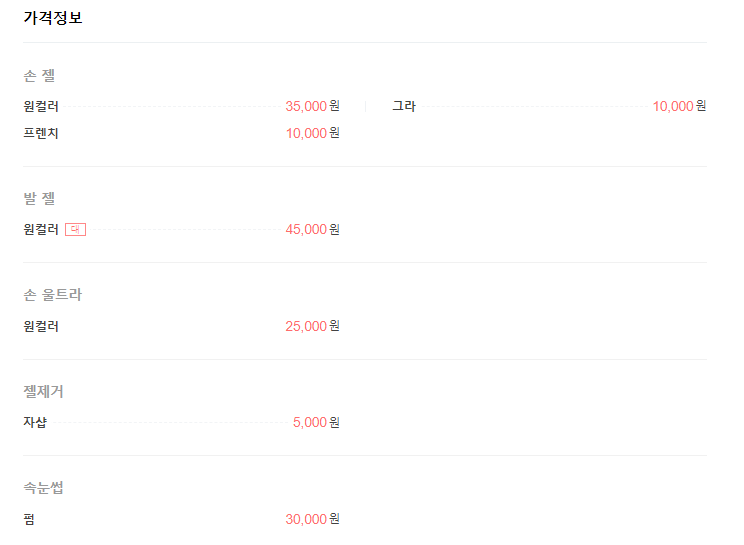744x545 pixels.
Task: Select the 자샵 item
Action: point(35,423)
